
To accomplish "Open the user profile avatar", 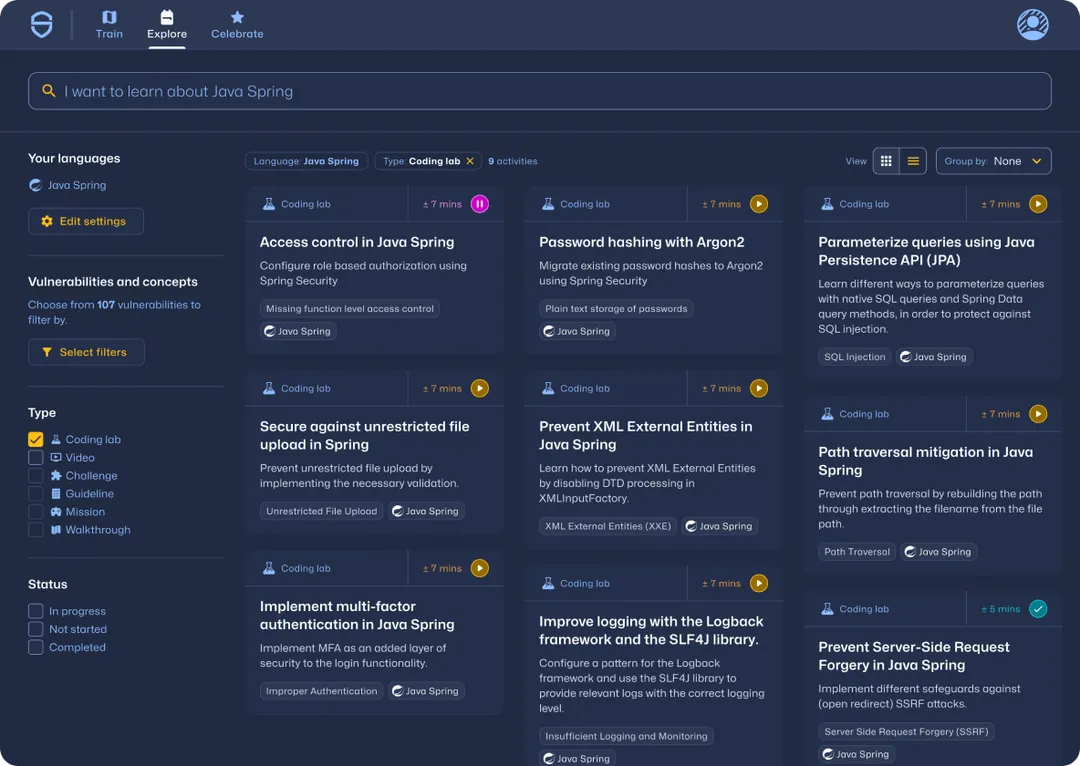I will click(x=1032, y=25).
